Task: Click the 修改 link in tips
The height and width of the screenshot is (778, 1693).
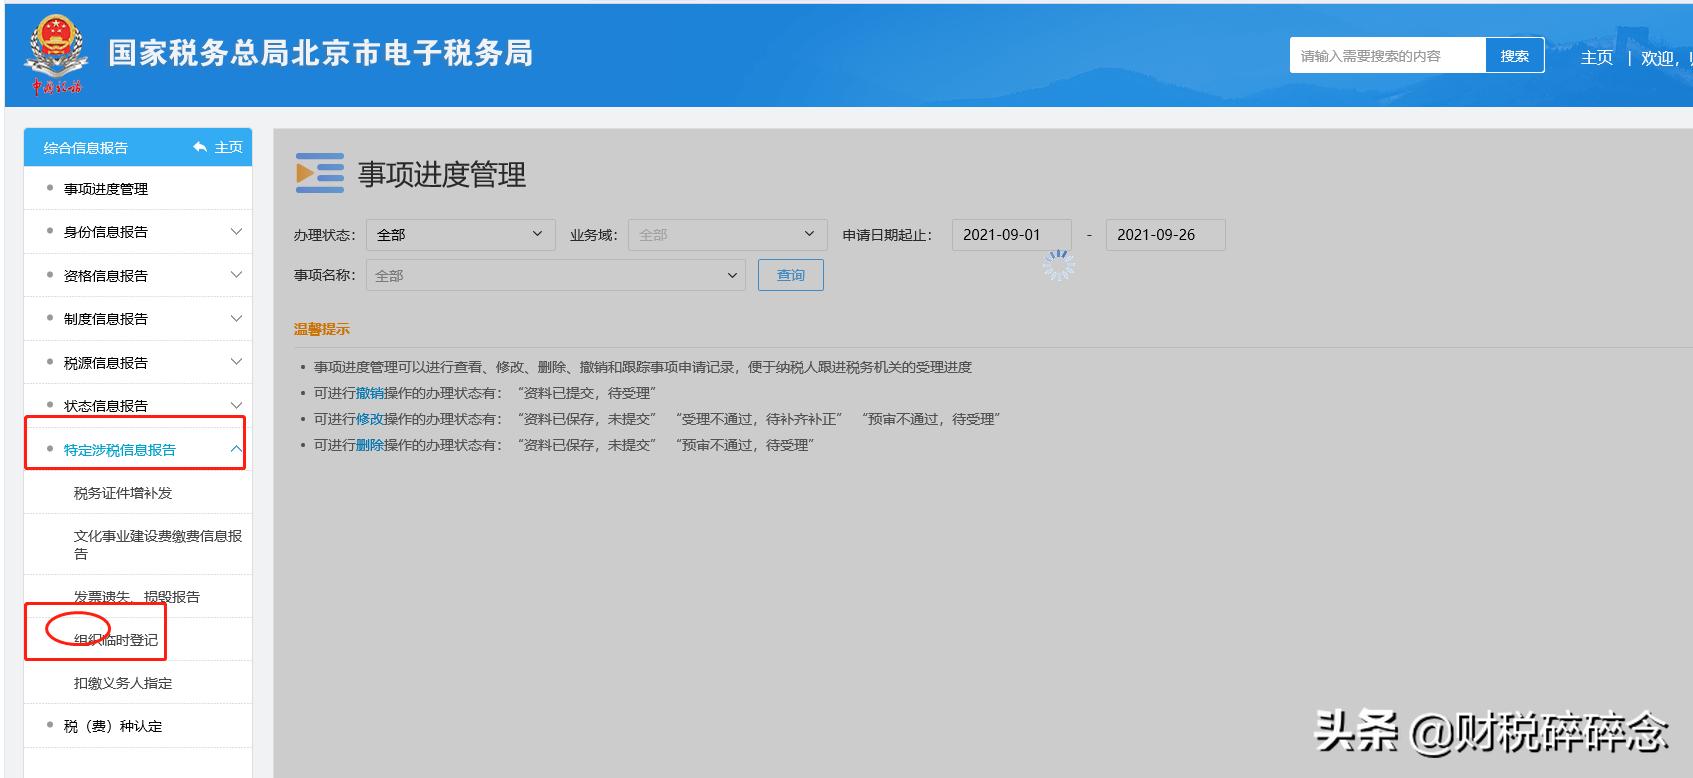Action: click(x=370, y=419)
